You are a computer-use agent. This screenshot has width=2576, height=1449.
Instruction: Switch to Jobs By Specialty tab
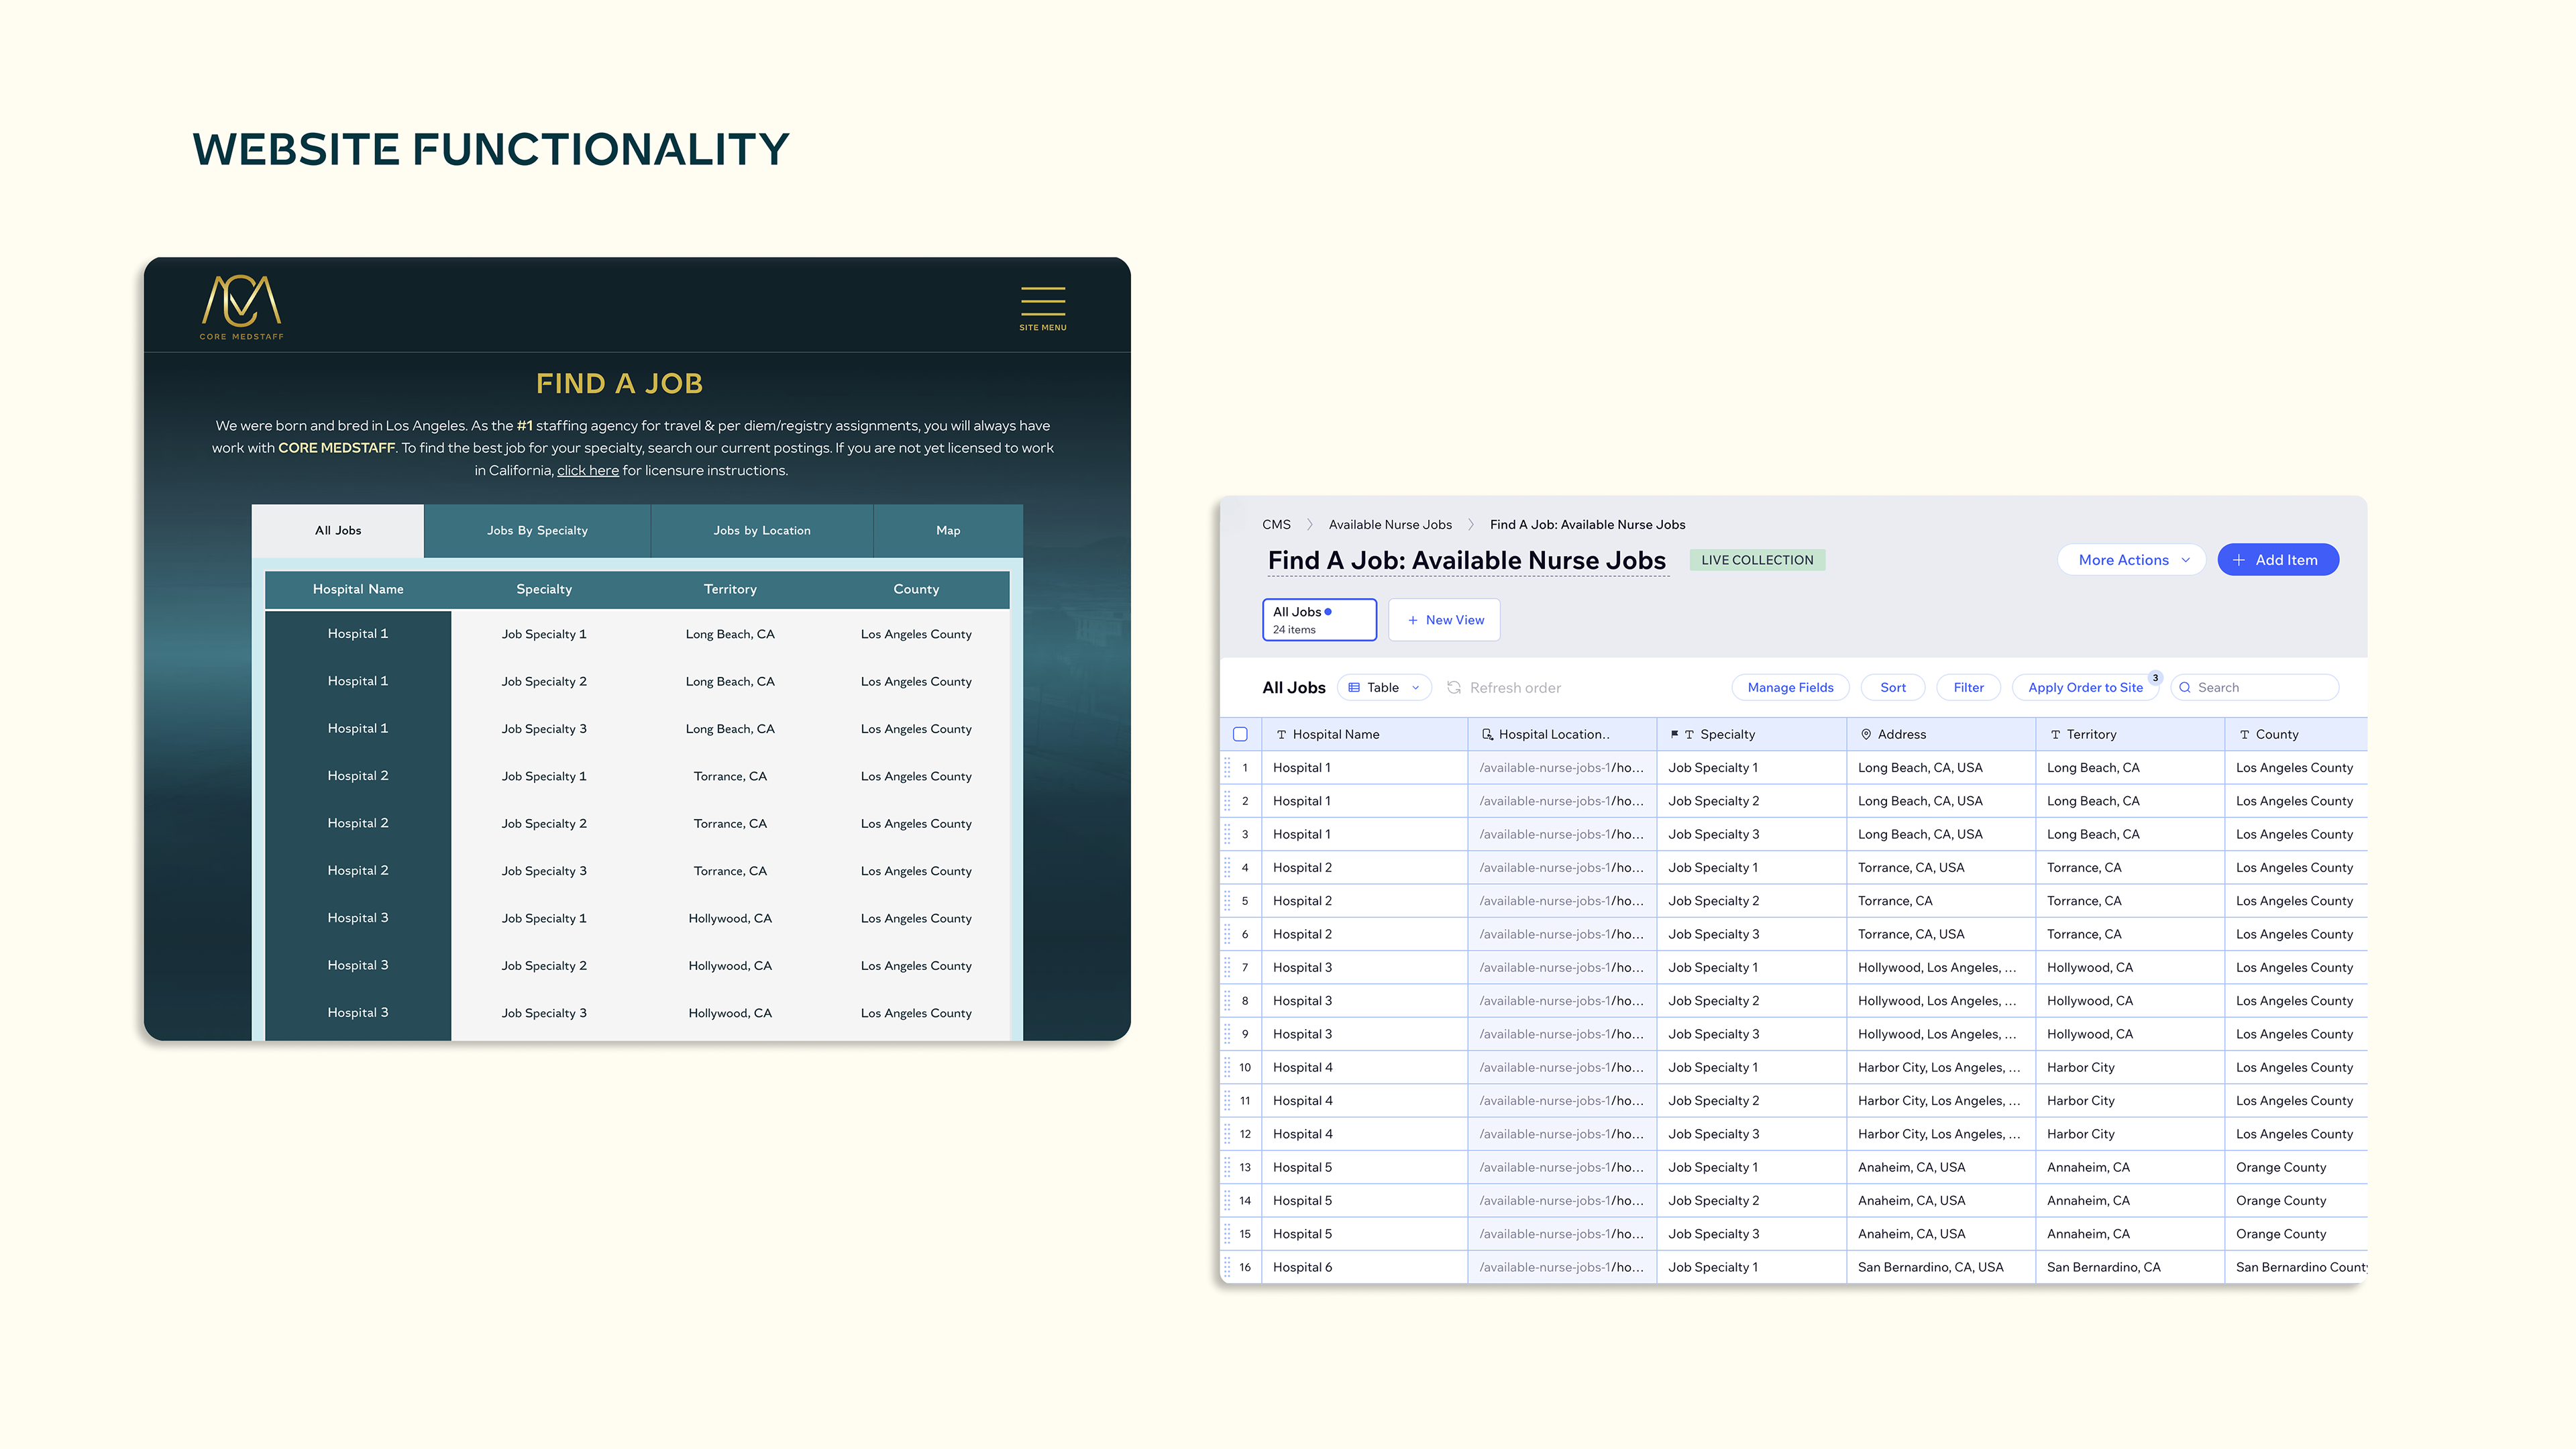click(x=537, y=530)
